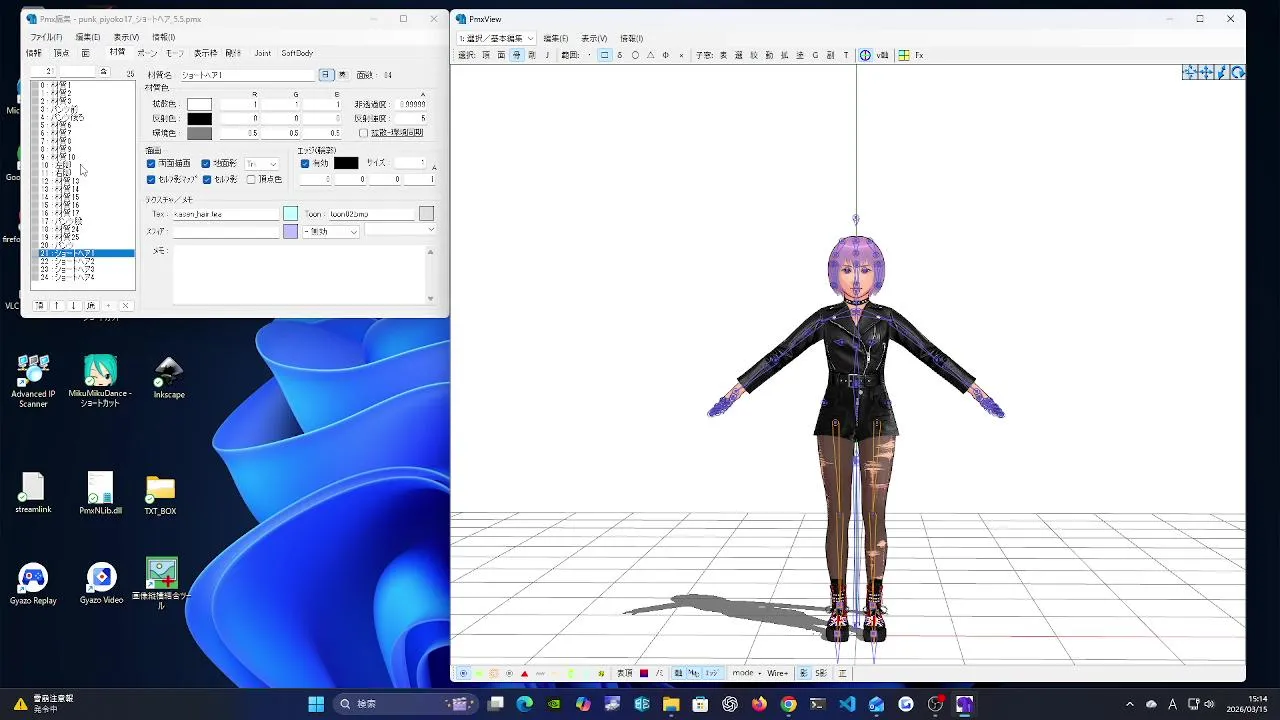Click the 複 duplicate button under material list
The height and width of the screenshot is (720, 1280).
pos(91,306)
